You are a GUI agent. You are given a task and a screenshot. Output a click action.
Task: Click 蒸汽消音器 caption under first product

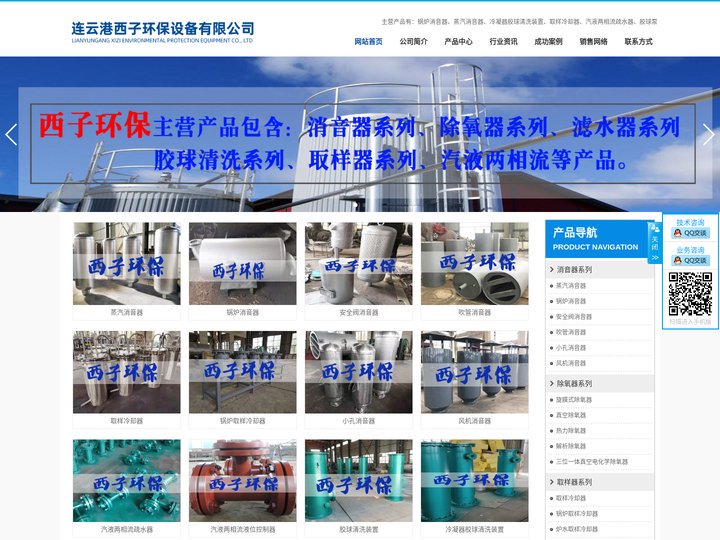pyautogui.click(x=127, y=312)
